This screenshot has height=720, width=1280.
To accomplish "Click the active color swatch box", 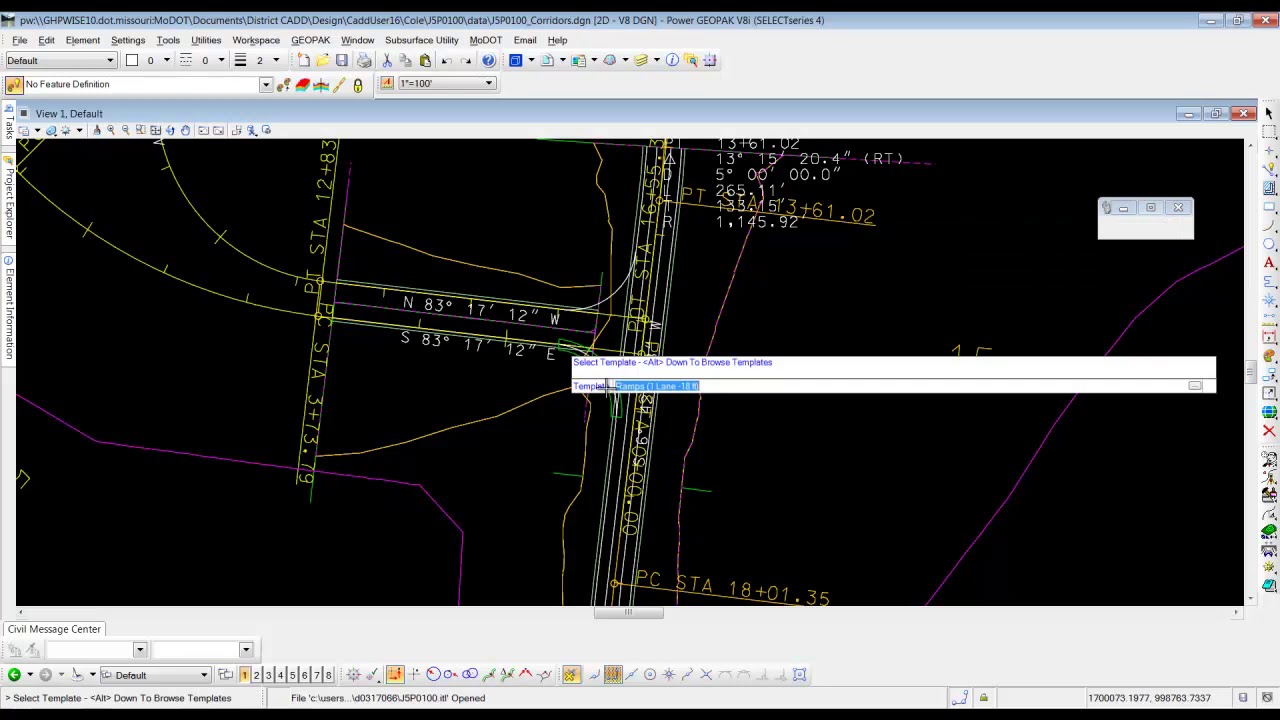I will [x=131, y=60].
